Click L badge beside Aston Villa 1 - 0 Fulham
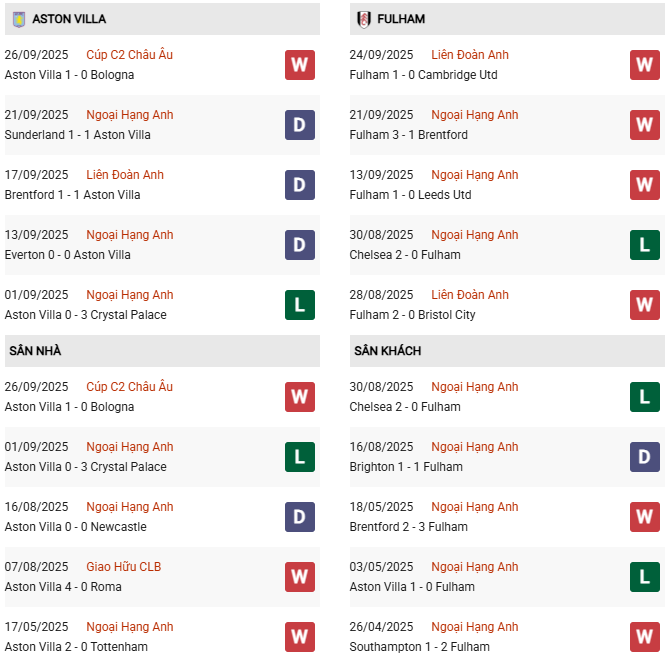The width and height of the screenshot is (666, 658). point(644,577)
